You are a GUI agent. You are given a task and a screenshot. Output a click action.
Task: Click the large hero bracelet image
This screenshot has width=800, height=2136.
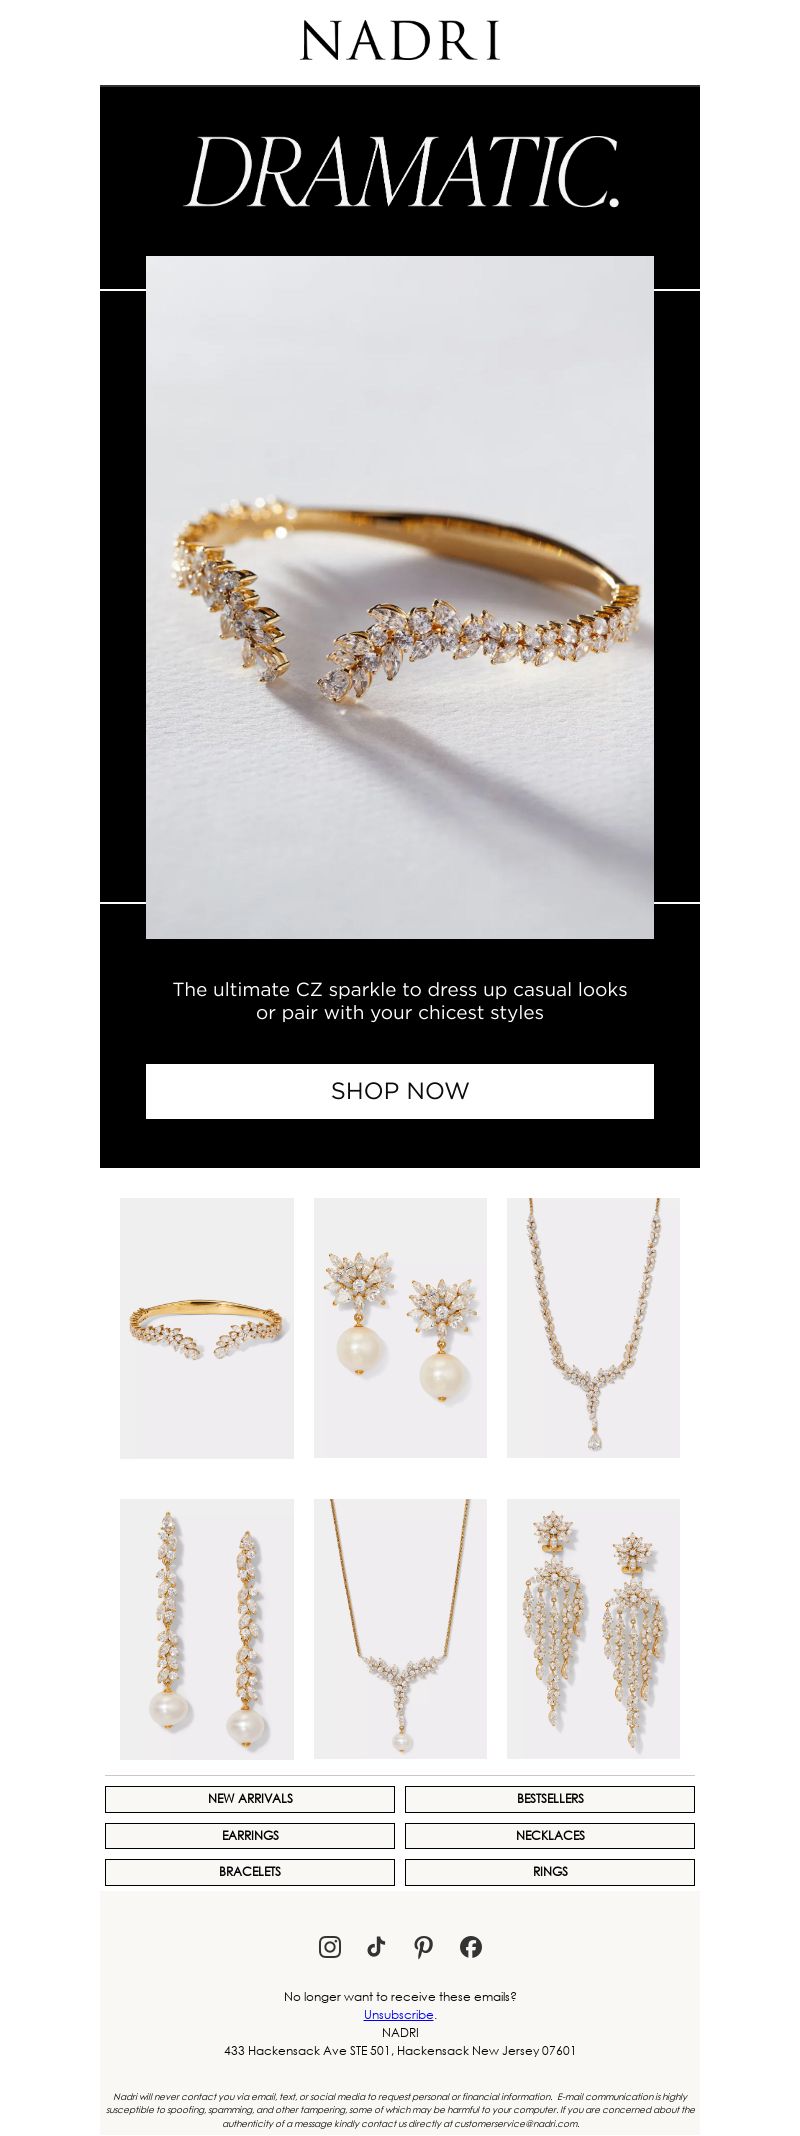click(x=400, y=597)
